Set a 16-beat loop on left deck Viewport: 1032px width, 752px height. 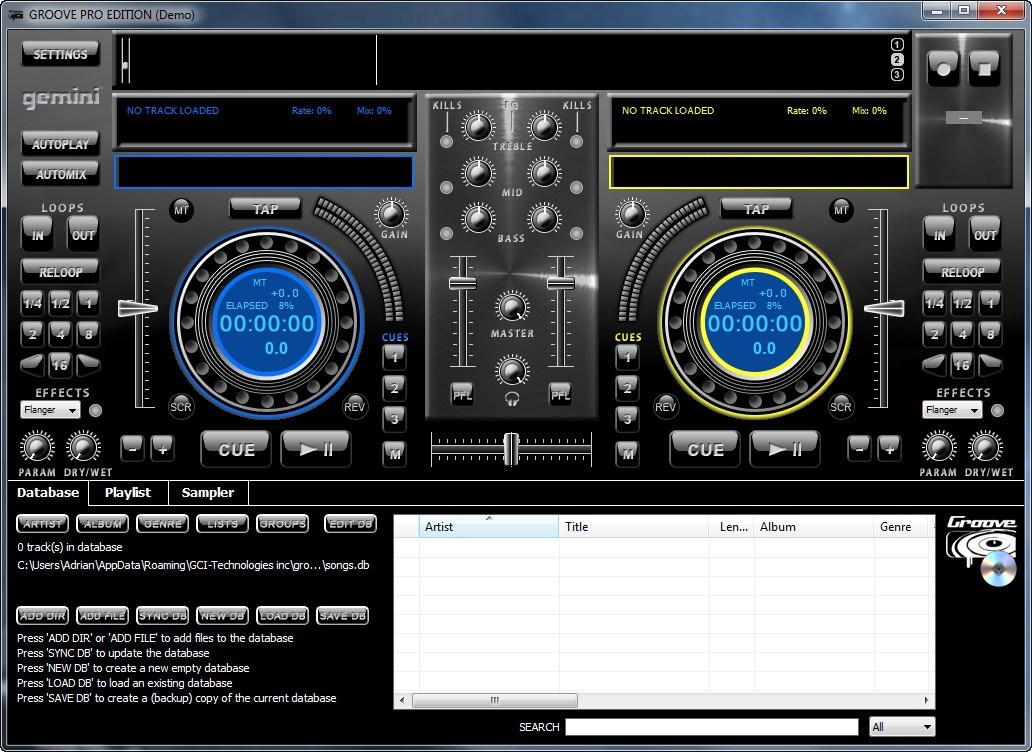[x=63, y=365]
